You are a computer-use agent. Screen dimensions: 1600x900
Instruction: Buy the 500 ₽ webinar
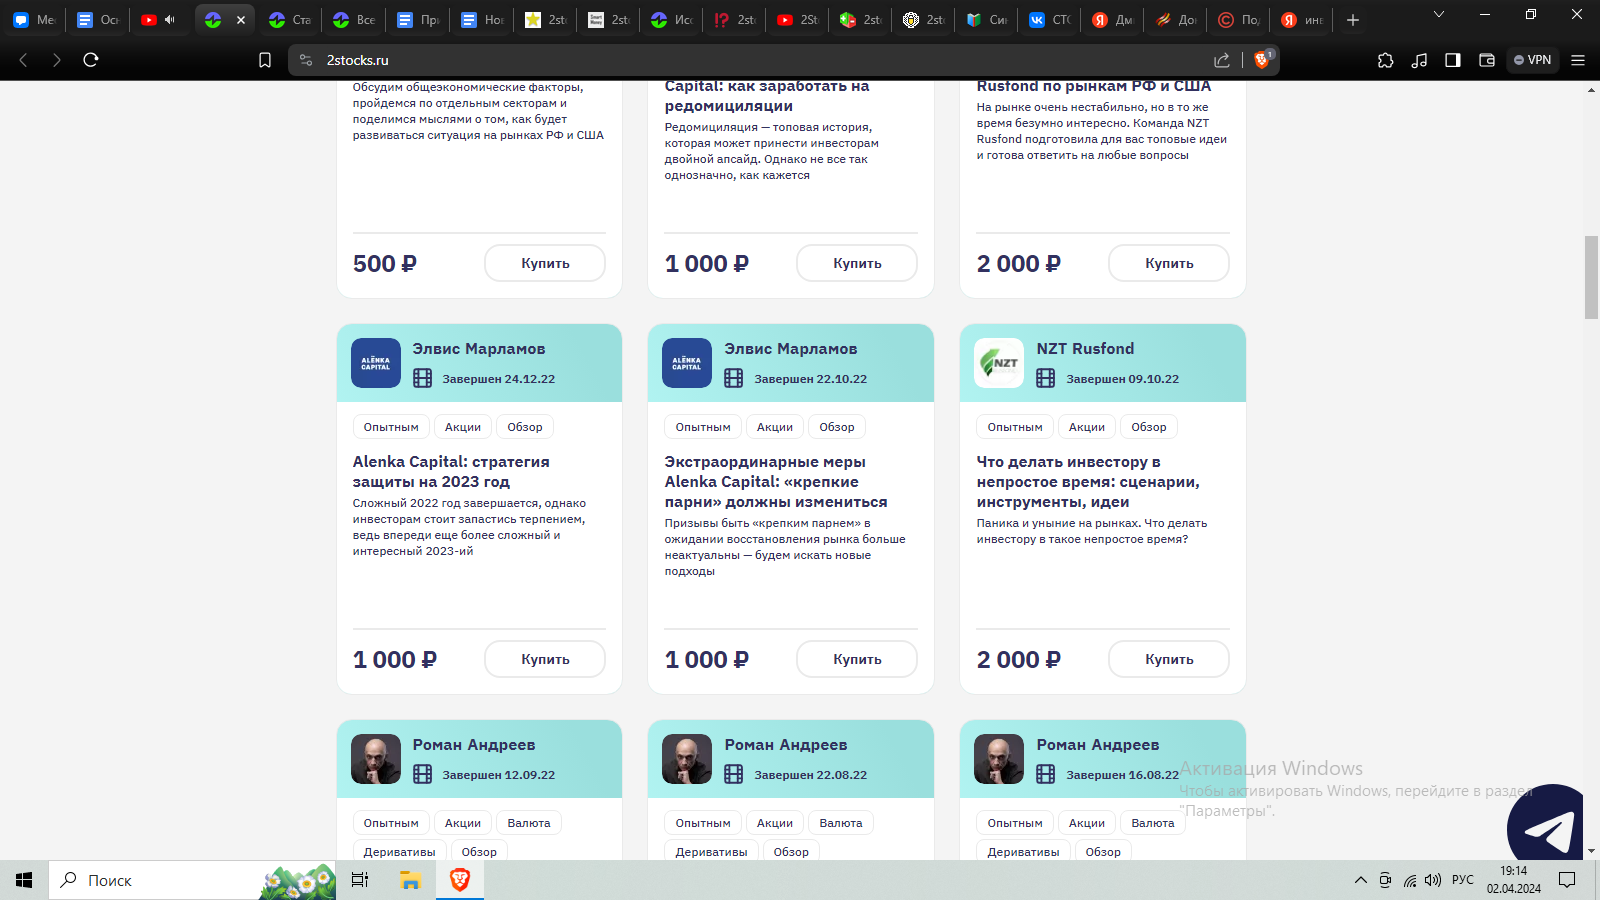point(545,263)
